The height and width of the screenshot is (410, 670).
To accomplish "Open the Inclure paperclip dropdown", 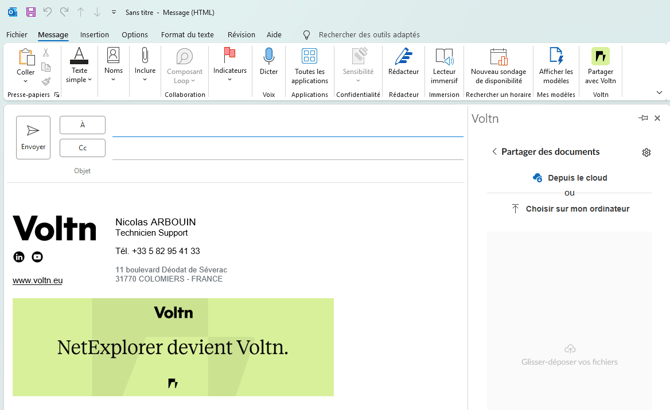I will [x=145, y=64].
